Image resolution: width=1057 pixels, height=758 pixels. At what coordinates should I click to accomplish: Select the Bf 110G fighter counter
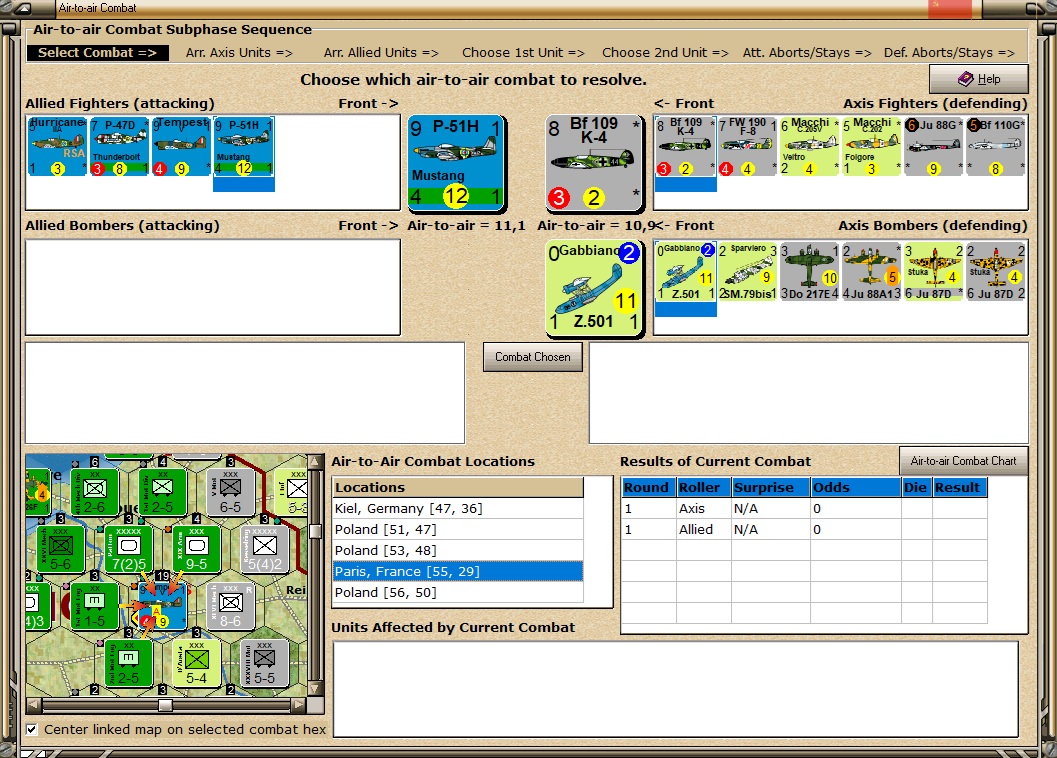pyautogui.click(x=996, y=146)
